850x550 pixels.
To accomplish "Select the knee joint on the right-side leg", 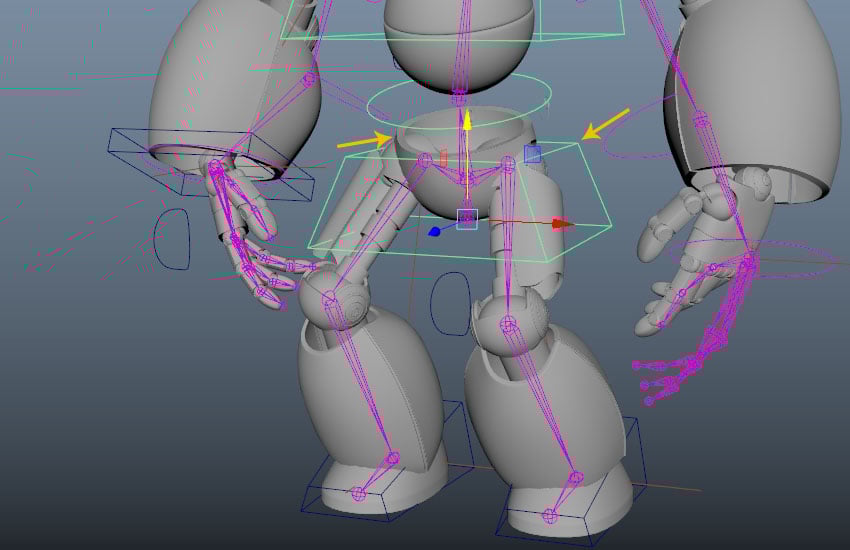I will tap(508, 325).
